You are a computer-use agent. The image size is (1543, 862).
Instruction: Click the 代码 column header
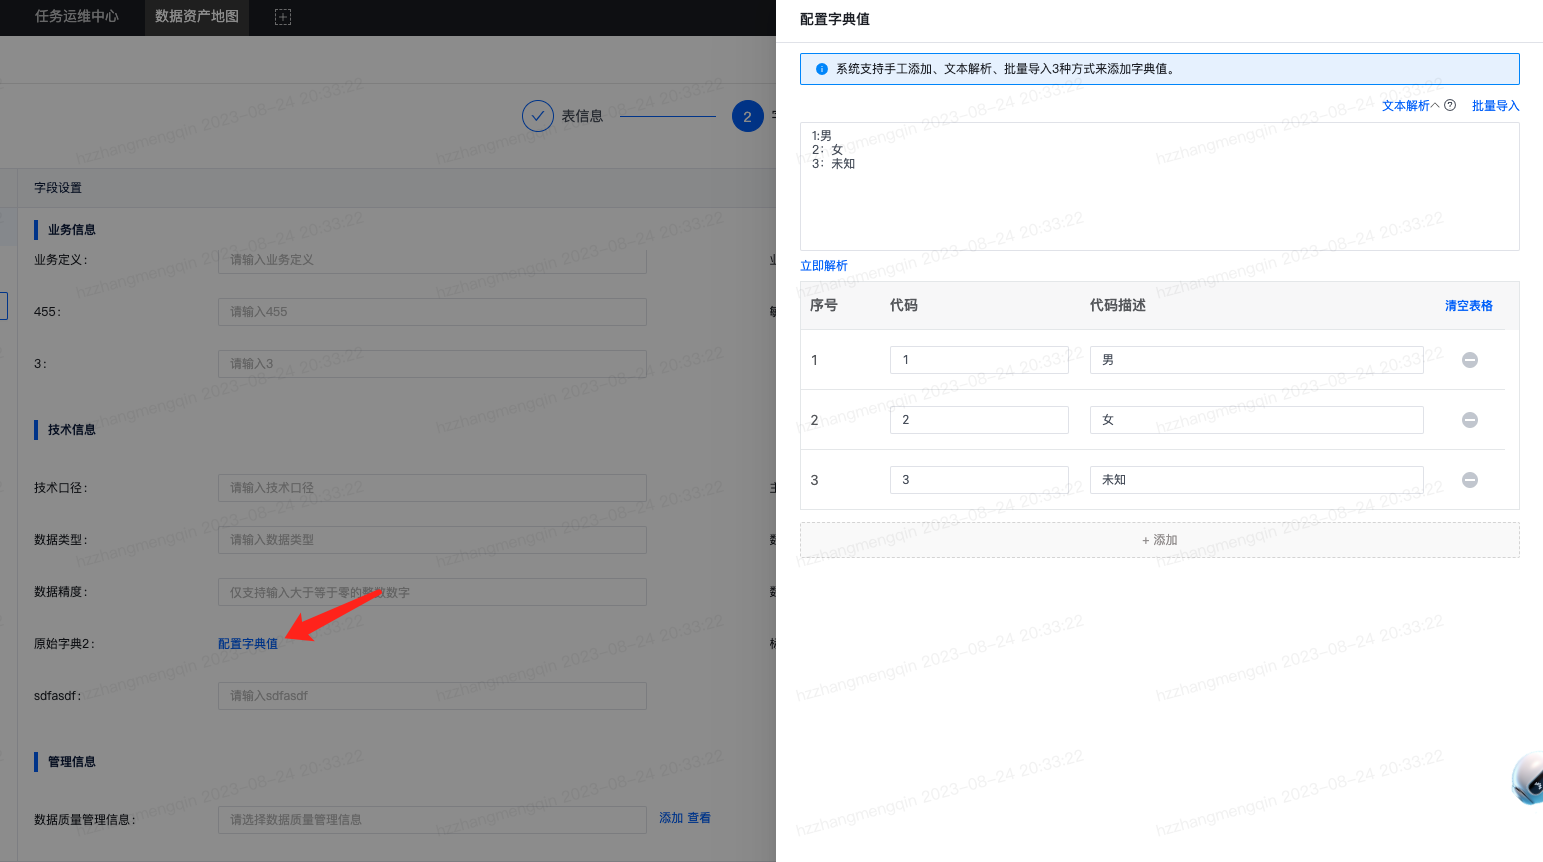[x=904, y=305]
